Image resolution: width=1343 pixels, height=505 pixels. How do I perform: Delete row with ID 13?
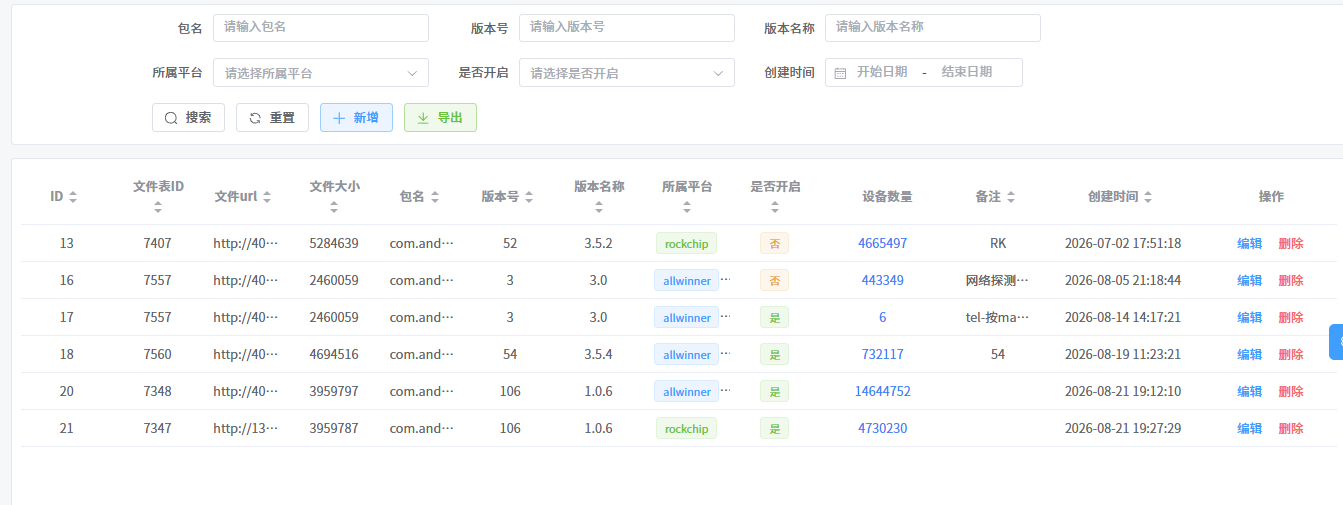tap(1291, 243)
